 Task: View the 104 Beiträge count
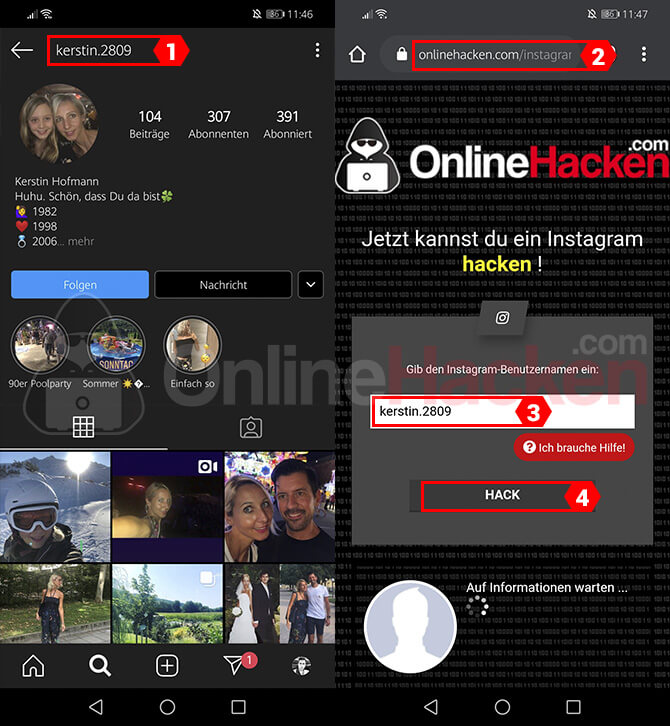[x=149, y=124]
